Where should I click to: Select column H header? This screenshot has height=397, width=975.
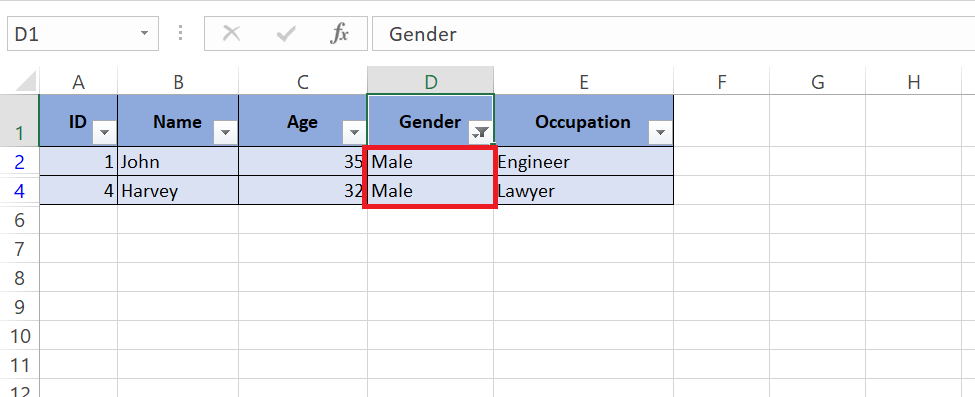pyautogui.click(x=913, y=82)
